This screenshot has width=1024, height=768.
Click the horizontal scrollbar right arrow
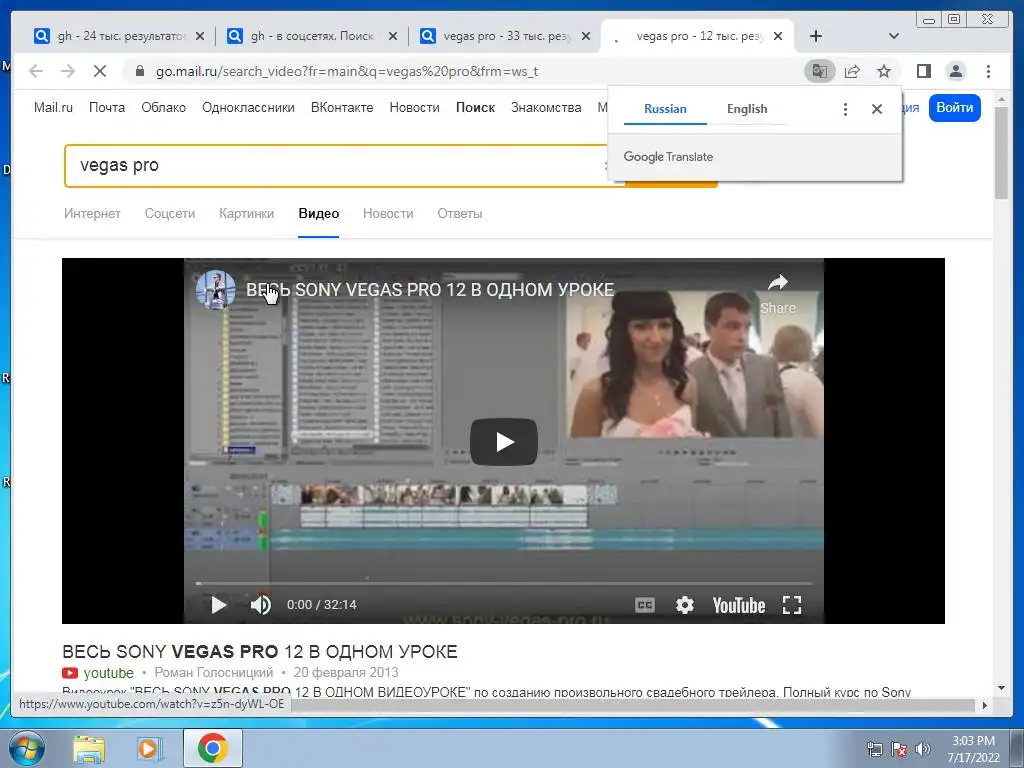[984, 705]
